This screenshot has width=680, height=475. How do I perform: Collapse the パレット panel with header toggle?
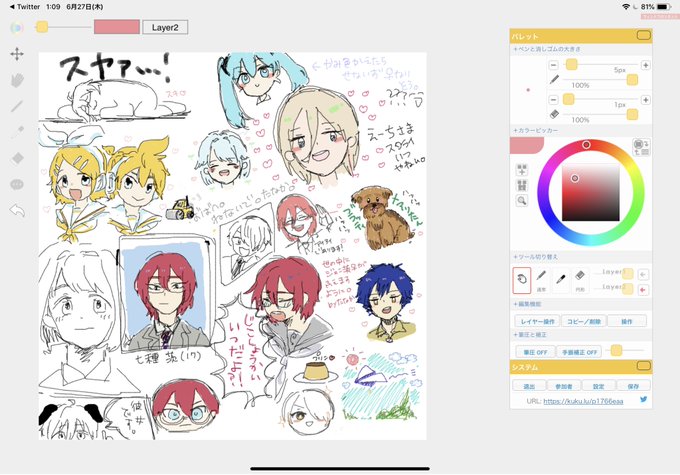pos(644,36)
